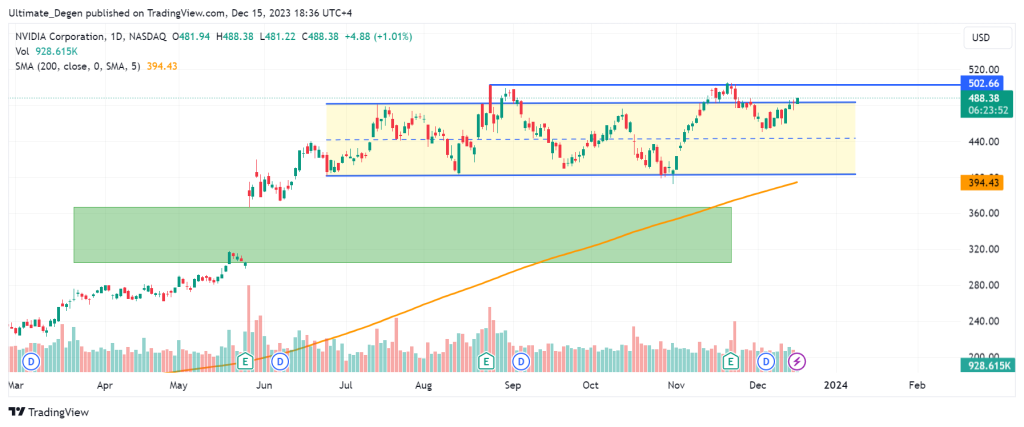Viewport: 1024px width, 427px height.
Task: Click the Mar label on time axis
Action: pos(14,385)
